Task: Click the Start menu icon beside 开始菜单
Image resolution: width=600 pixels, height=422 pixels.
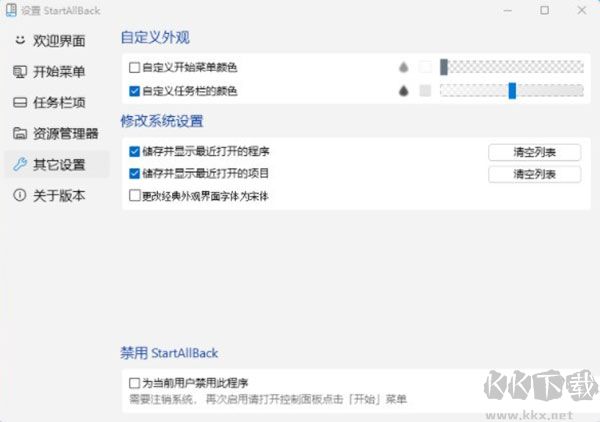Action: pyautogui.click(x=20, y=72)
